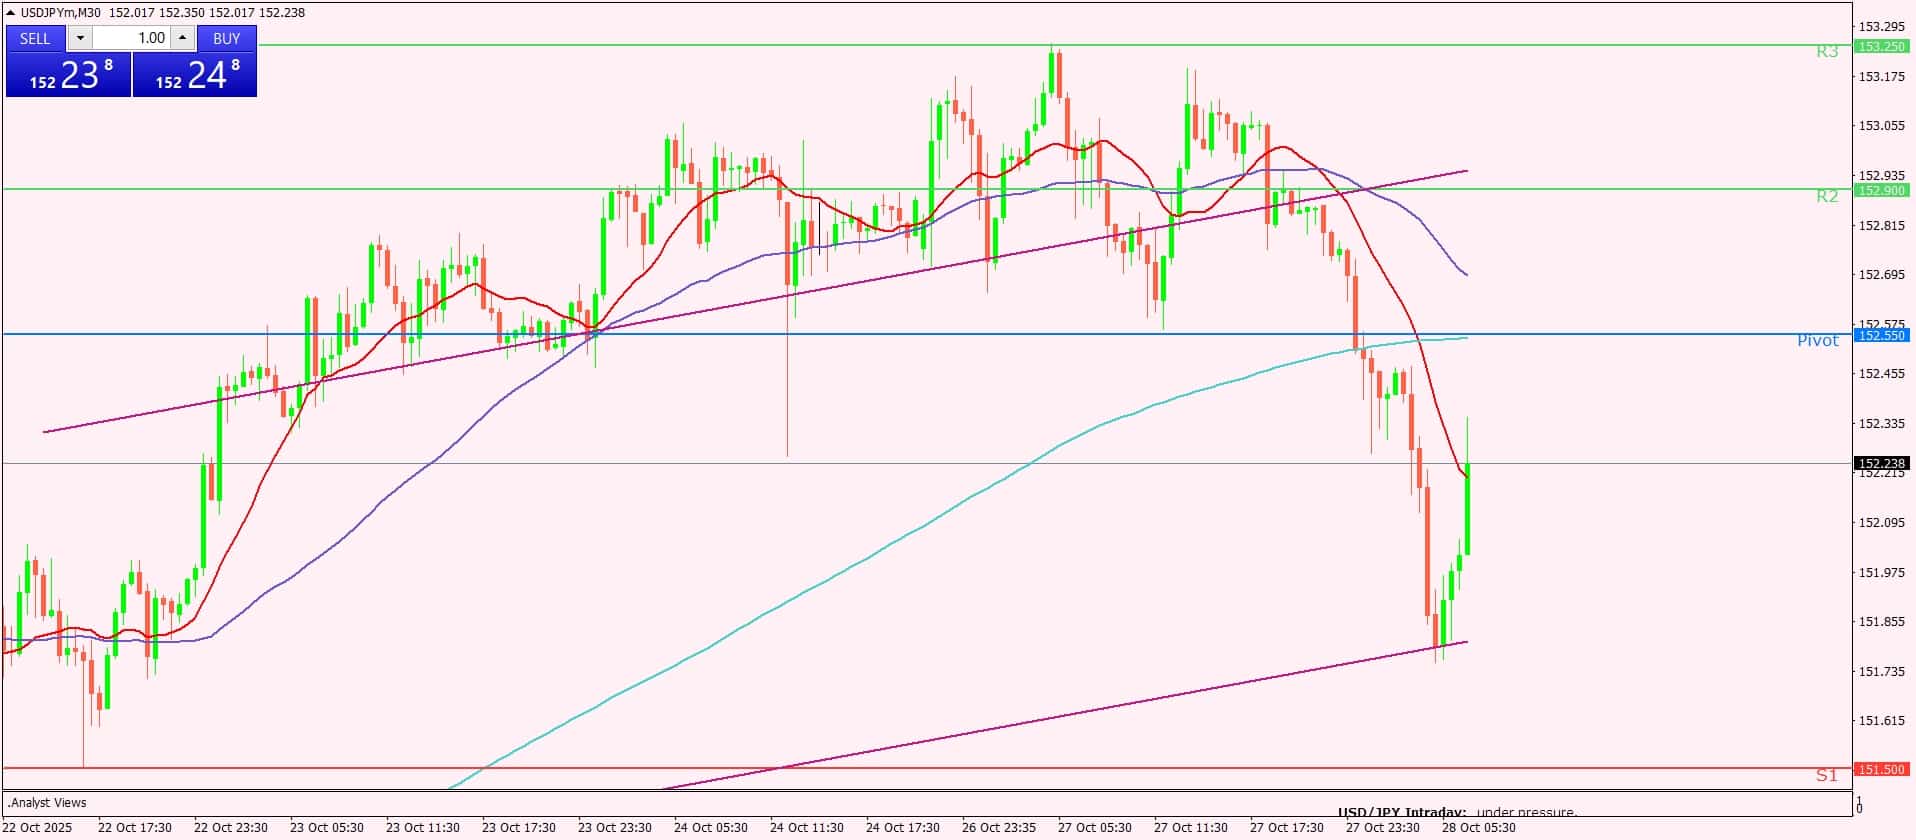Click the lot volume field showing 1.00
The image size is (1916, 840).
[132, 38]
